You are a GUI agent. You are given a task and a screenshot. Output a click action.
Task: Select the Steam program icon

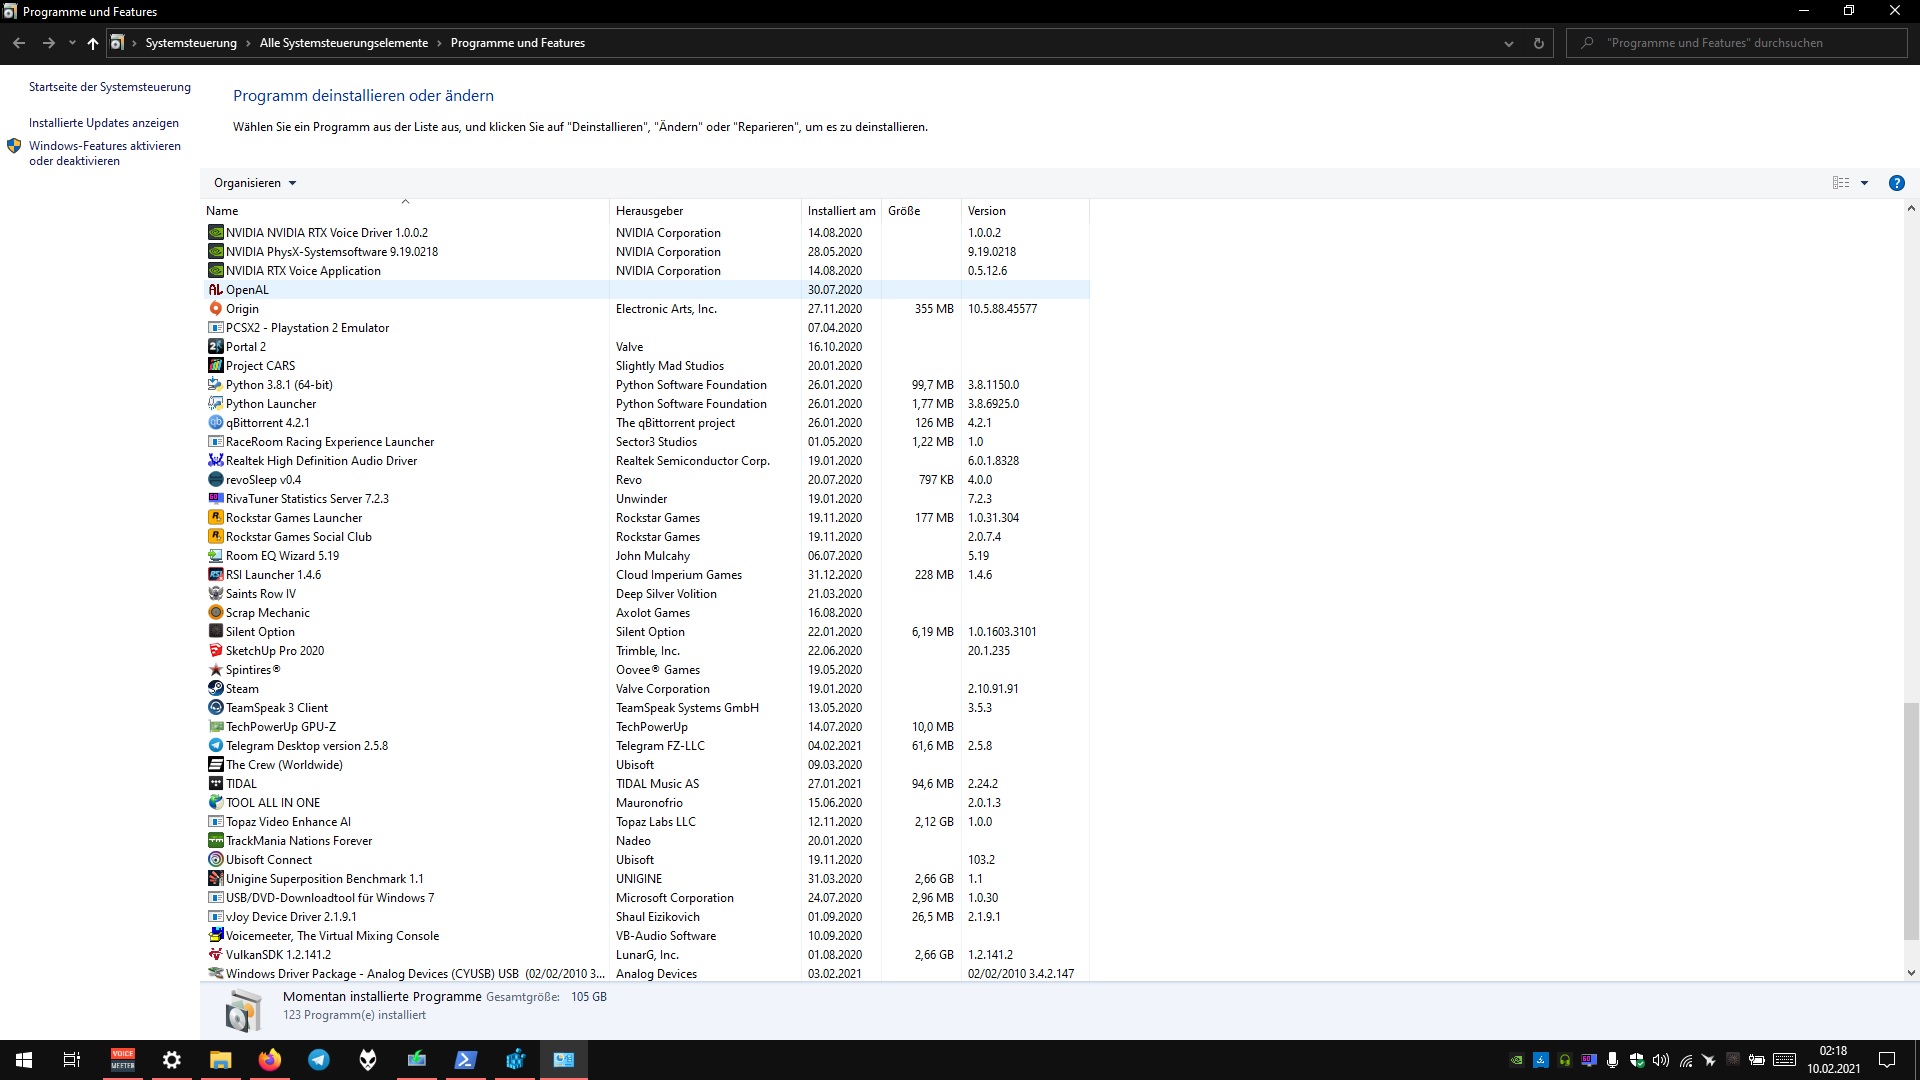pos(215,689)
